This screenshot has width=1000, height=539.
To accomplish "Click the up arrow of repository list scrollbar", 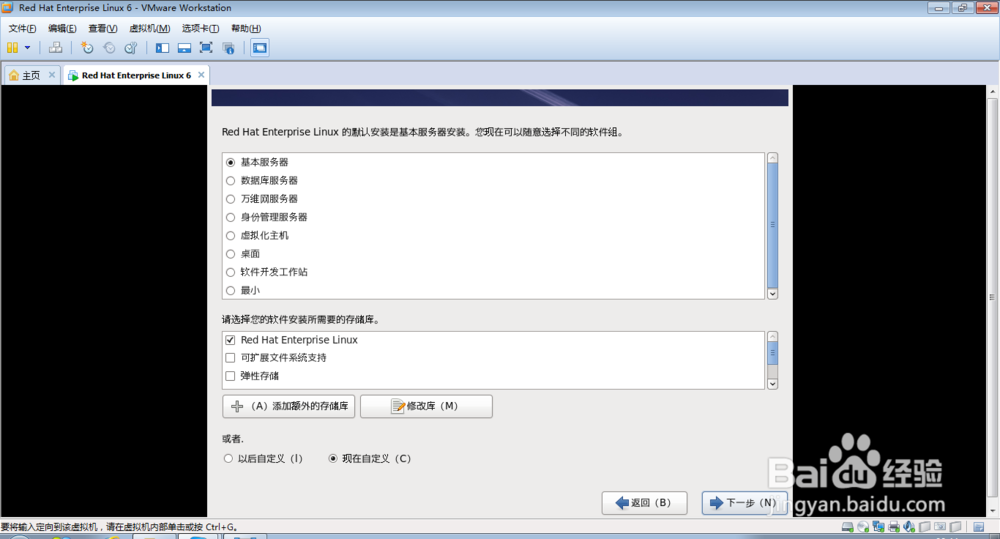I will (x=772, y=336).
